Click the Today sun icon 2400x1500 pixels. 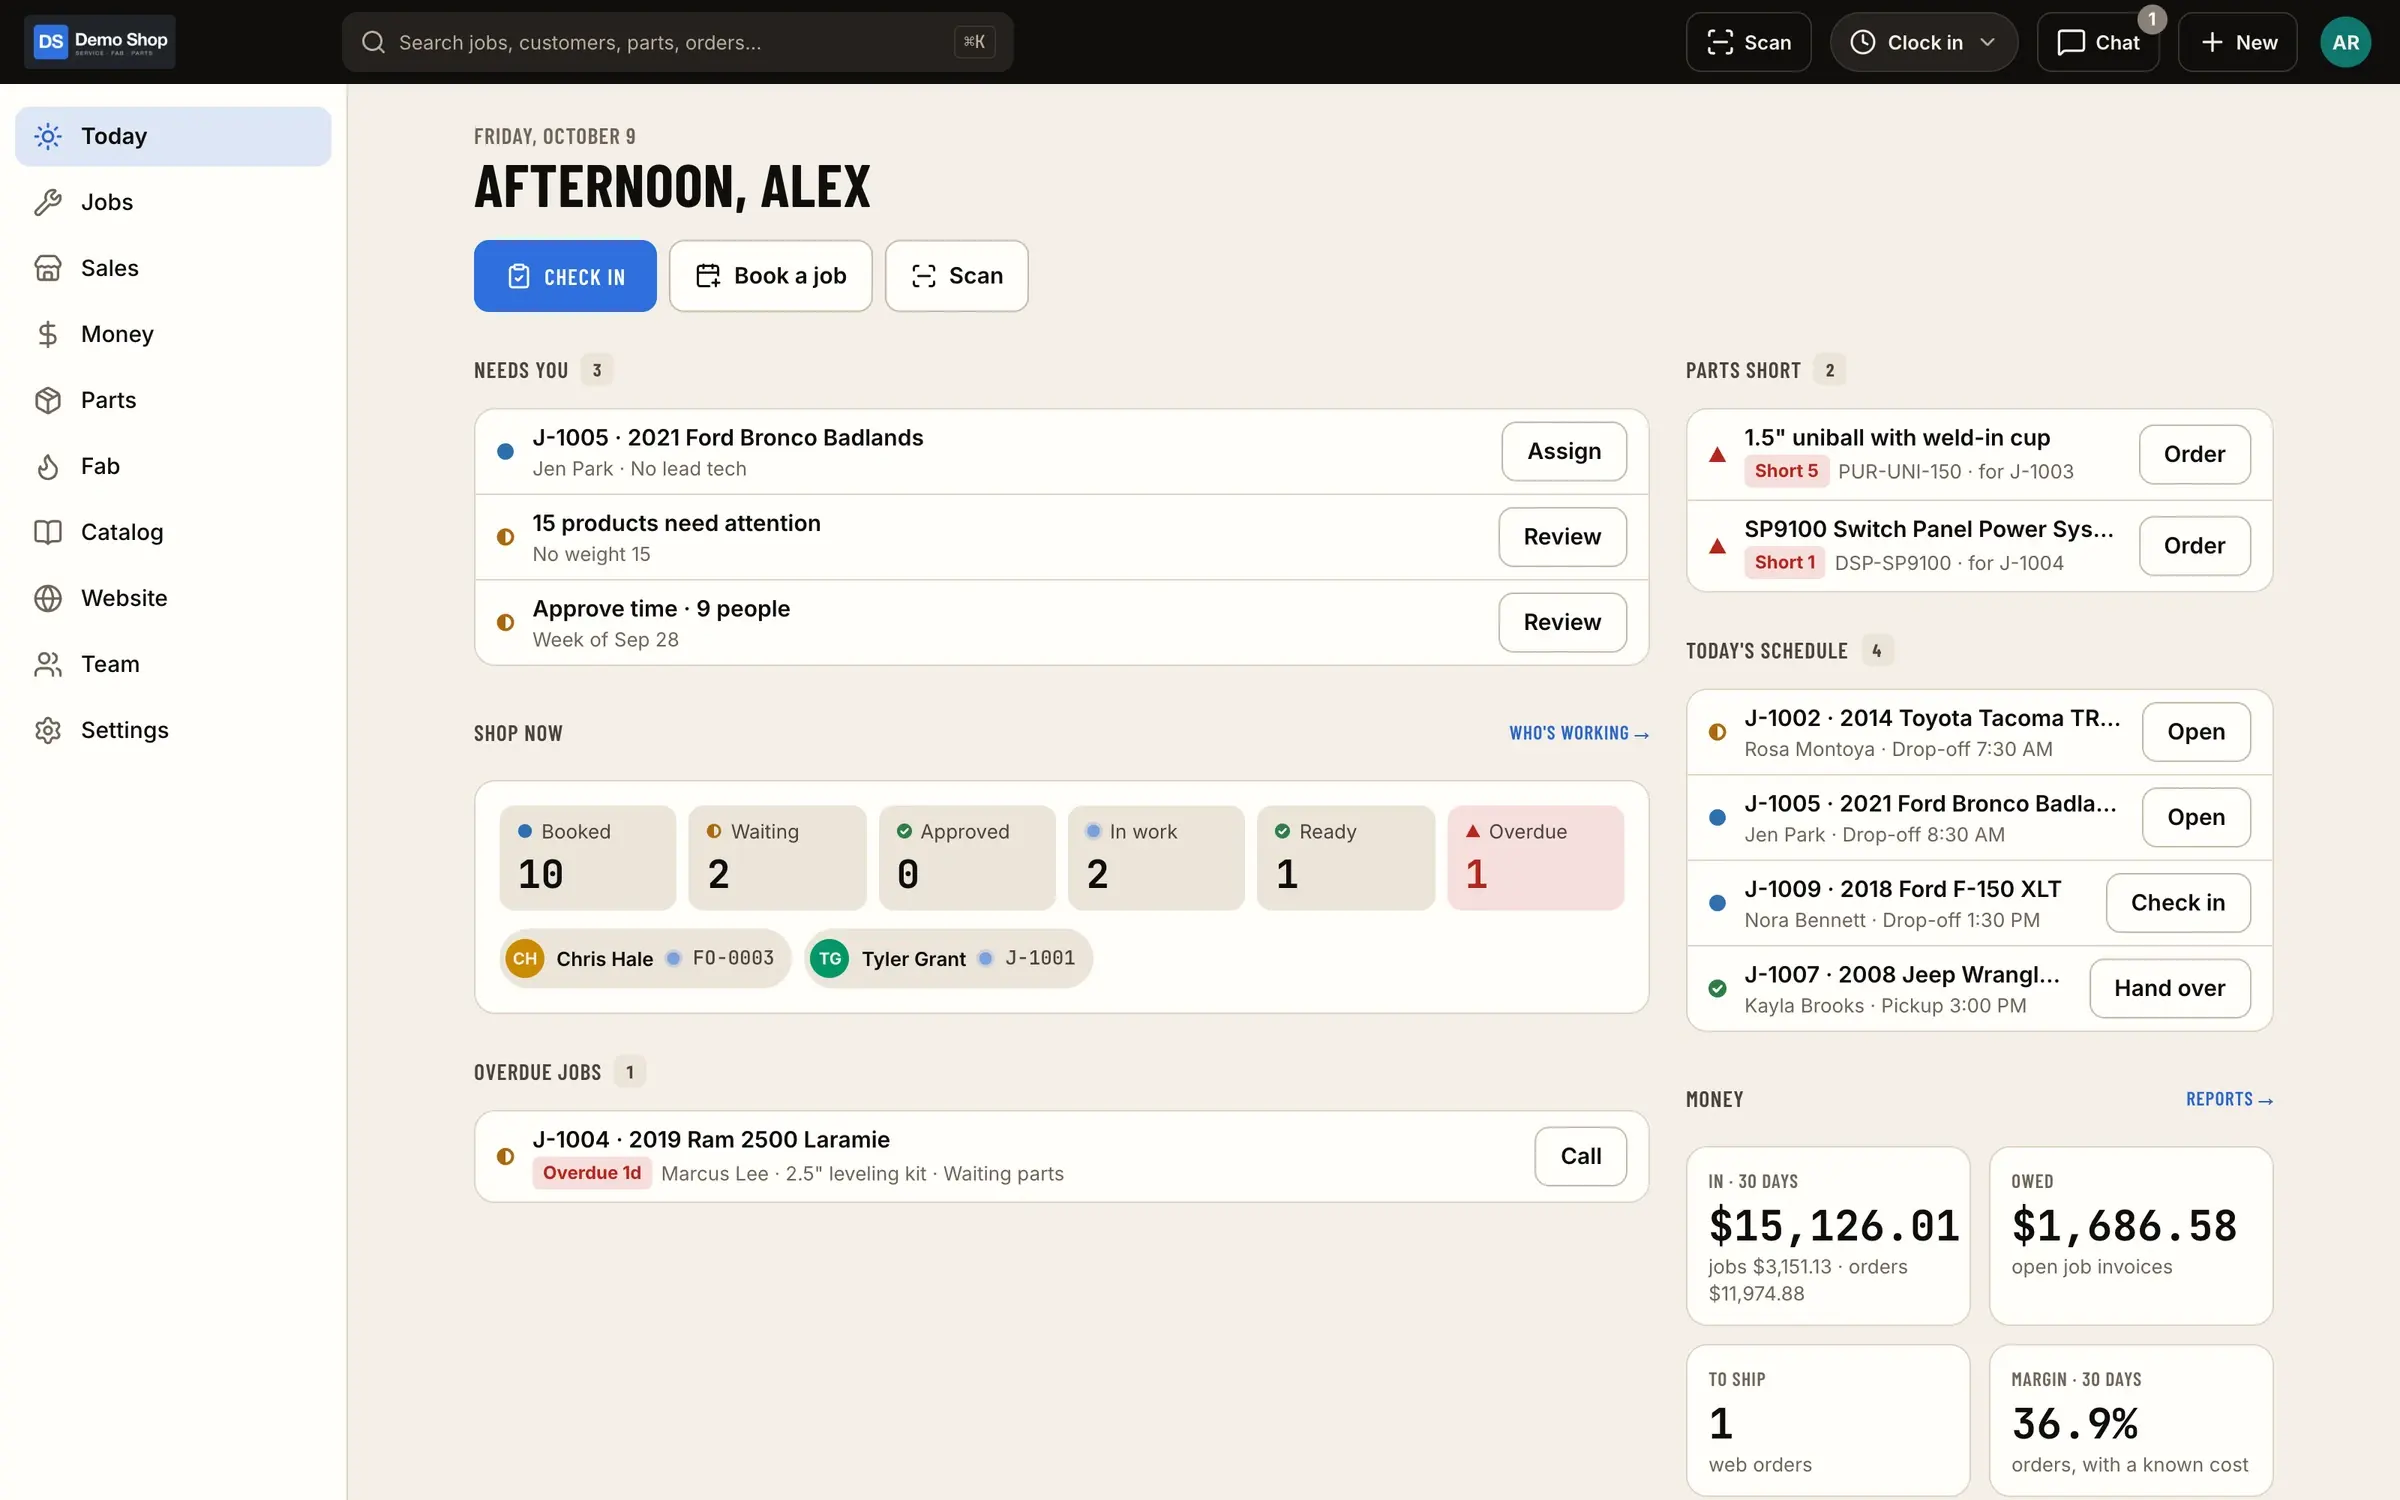point(48,136)
